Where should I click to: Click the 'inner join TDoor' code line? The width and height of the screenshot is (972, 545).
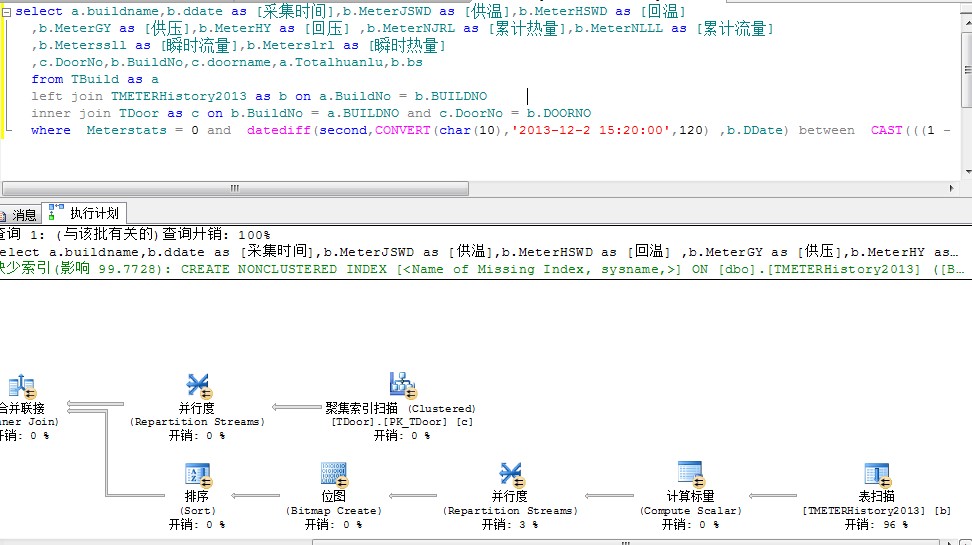311,113
